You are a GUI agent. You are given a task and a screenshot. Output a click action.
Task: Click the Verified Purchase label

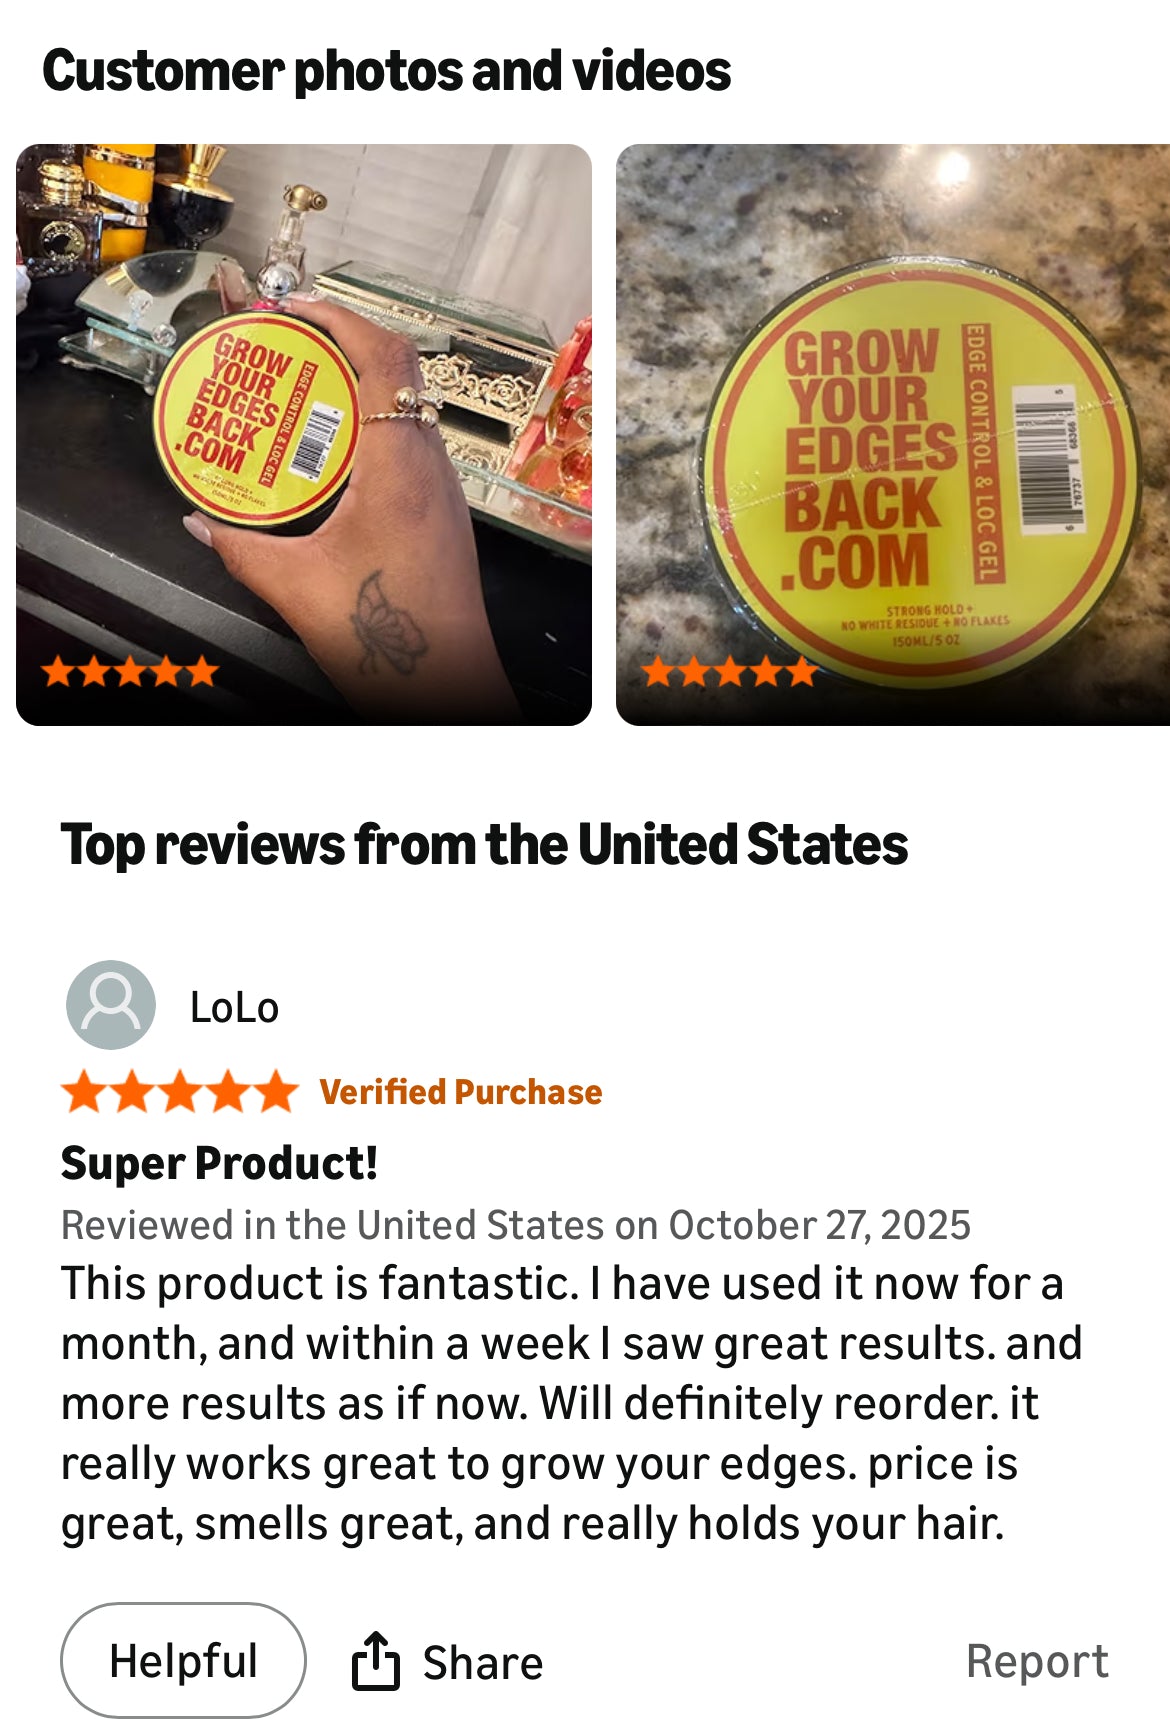(x=461, y=1092)
